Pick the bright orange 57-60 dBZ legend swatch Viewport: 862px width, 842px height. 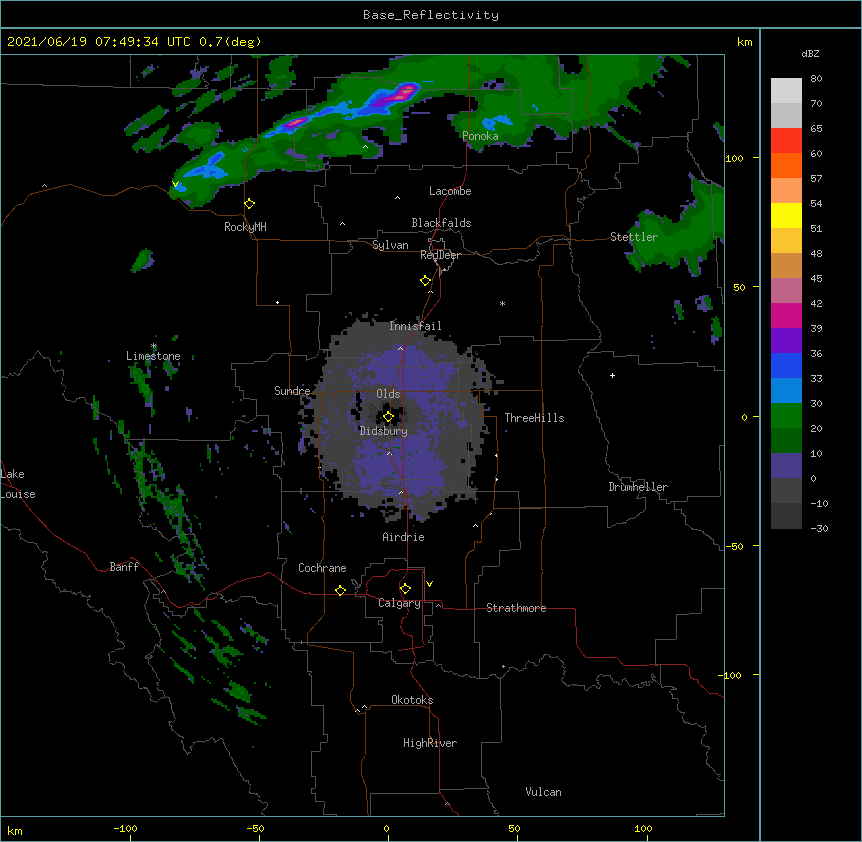(786, 165)
